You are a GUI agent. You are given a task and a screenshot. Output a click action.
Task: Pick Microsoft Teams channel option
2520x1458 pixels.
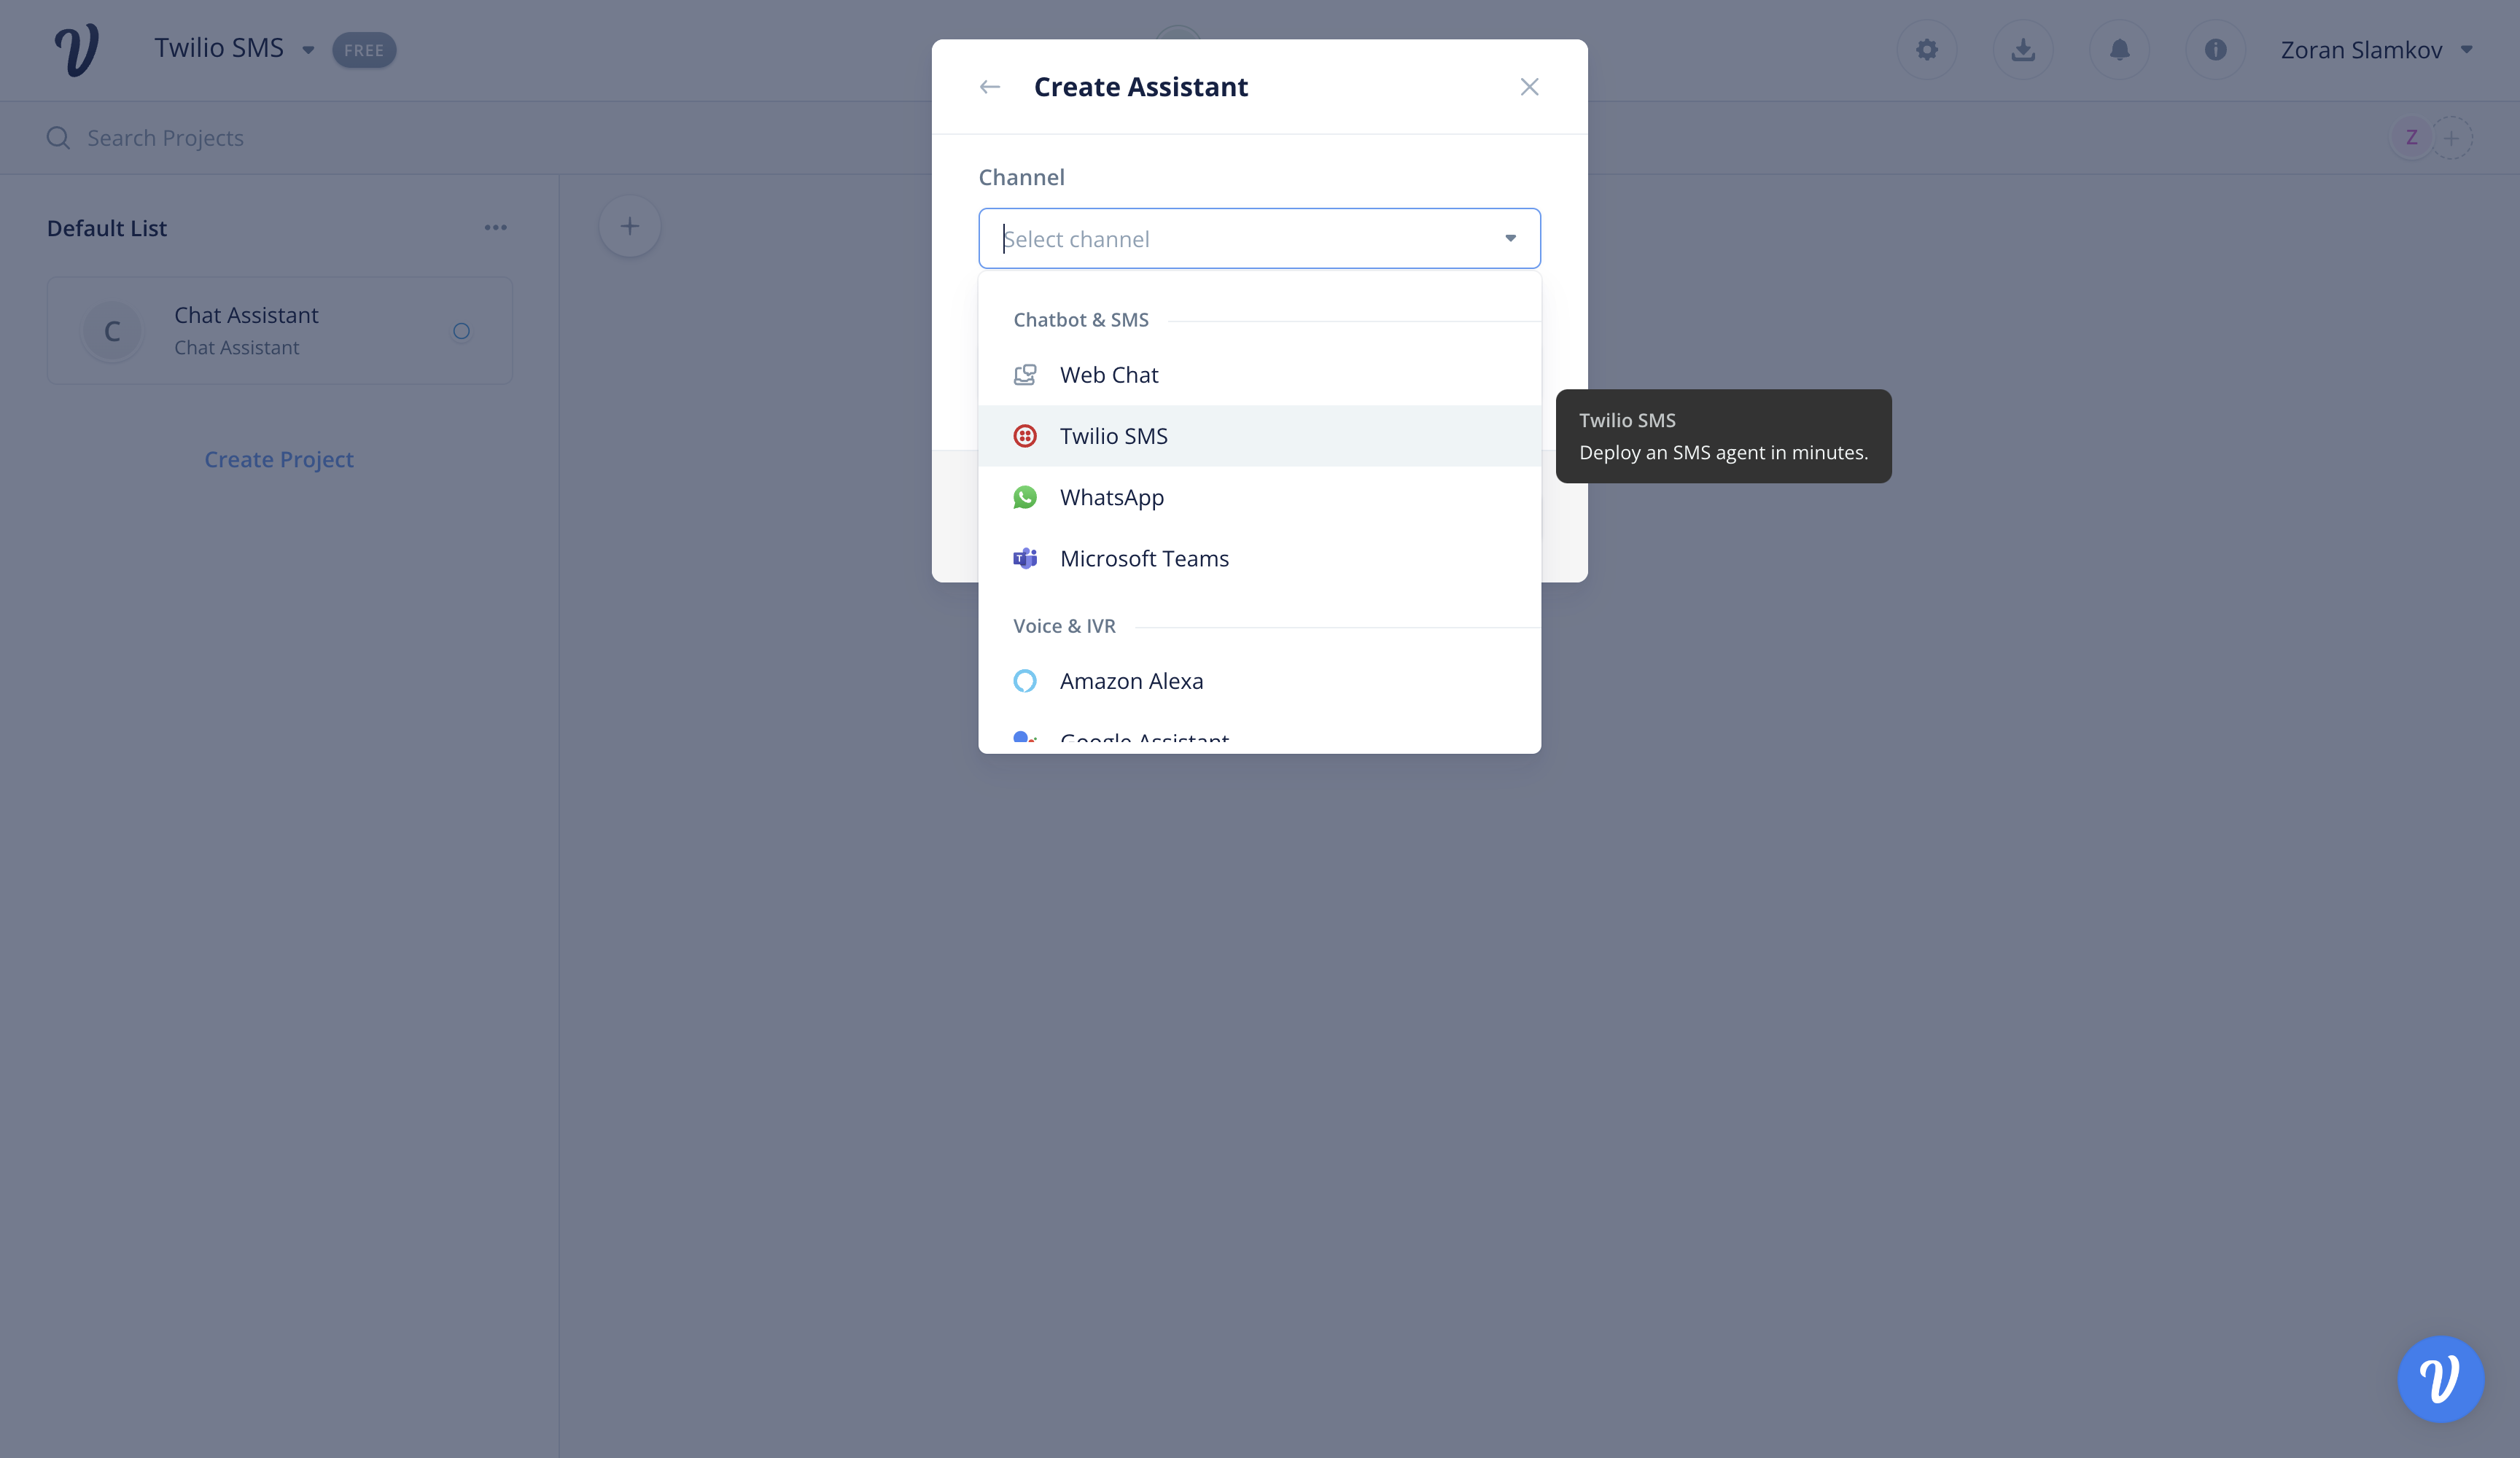click(1143, 559)
